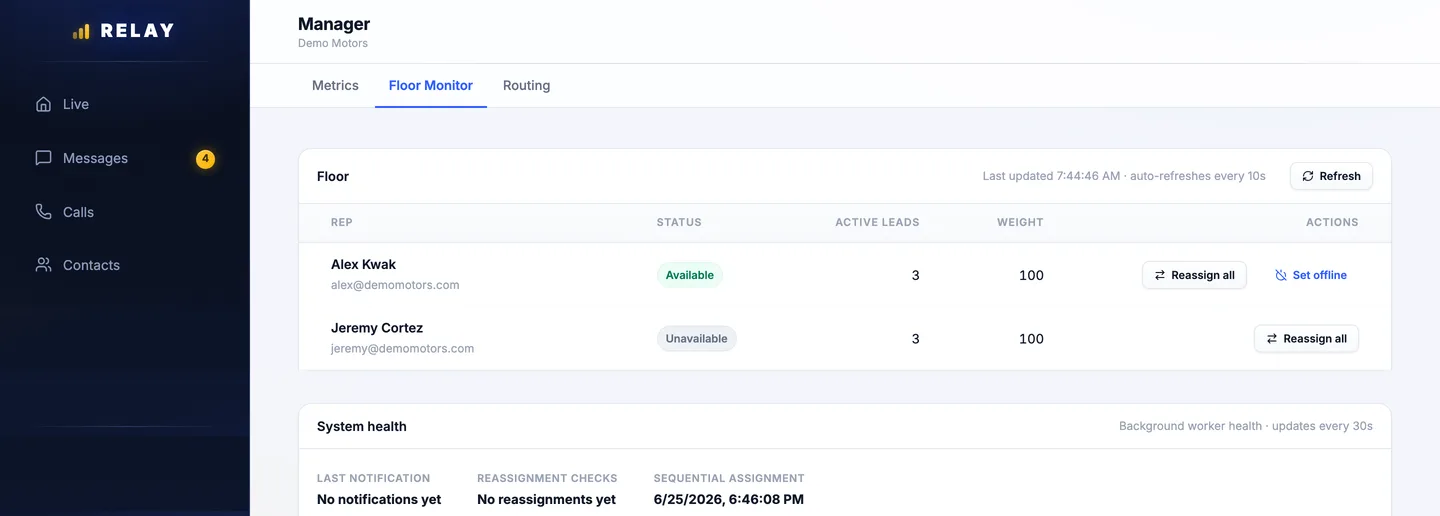Refresh the Floor table

tap(1331, 176)
